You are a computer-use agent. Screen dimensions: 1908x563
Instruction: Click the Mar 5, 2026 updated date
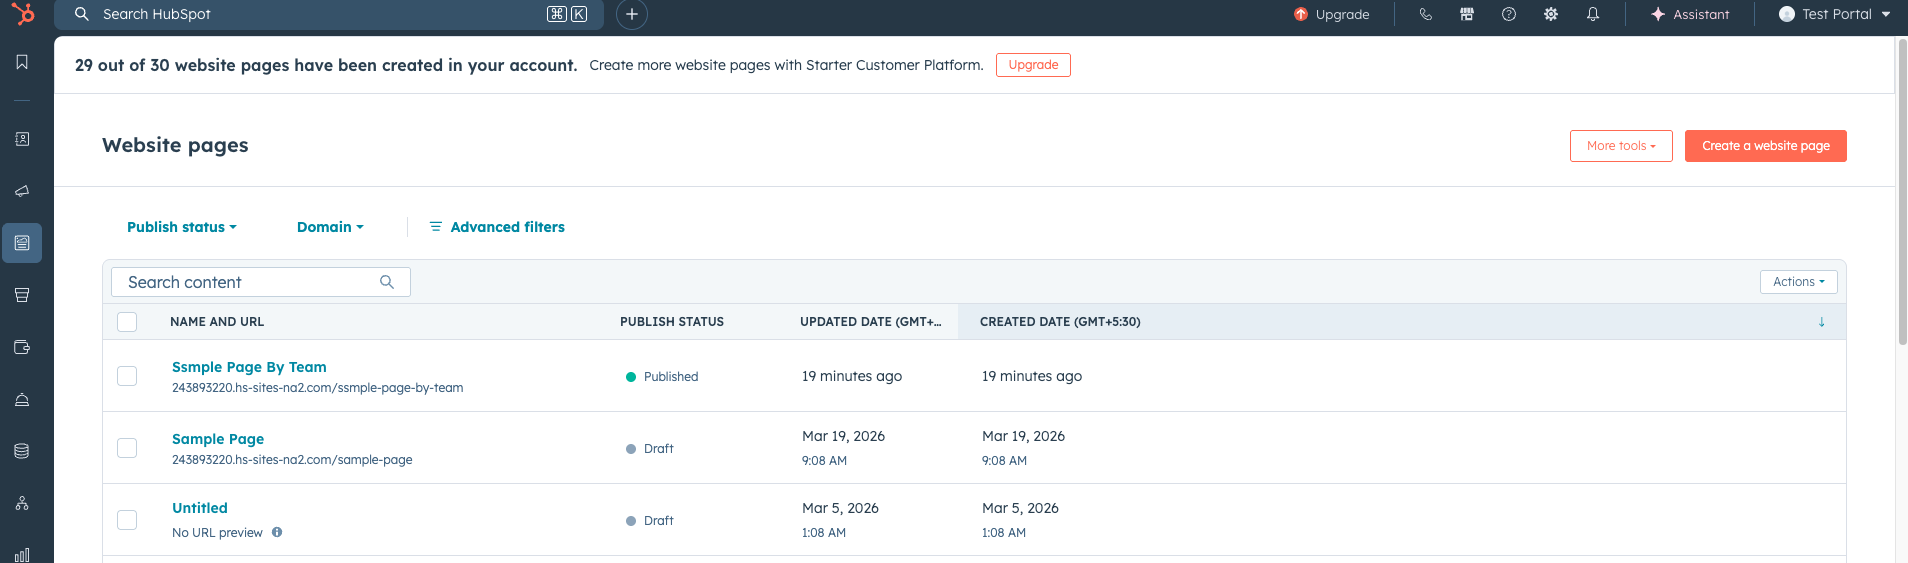(840, 508)
